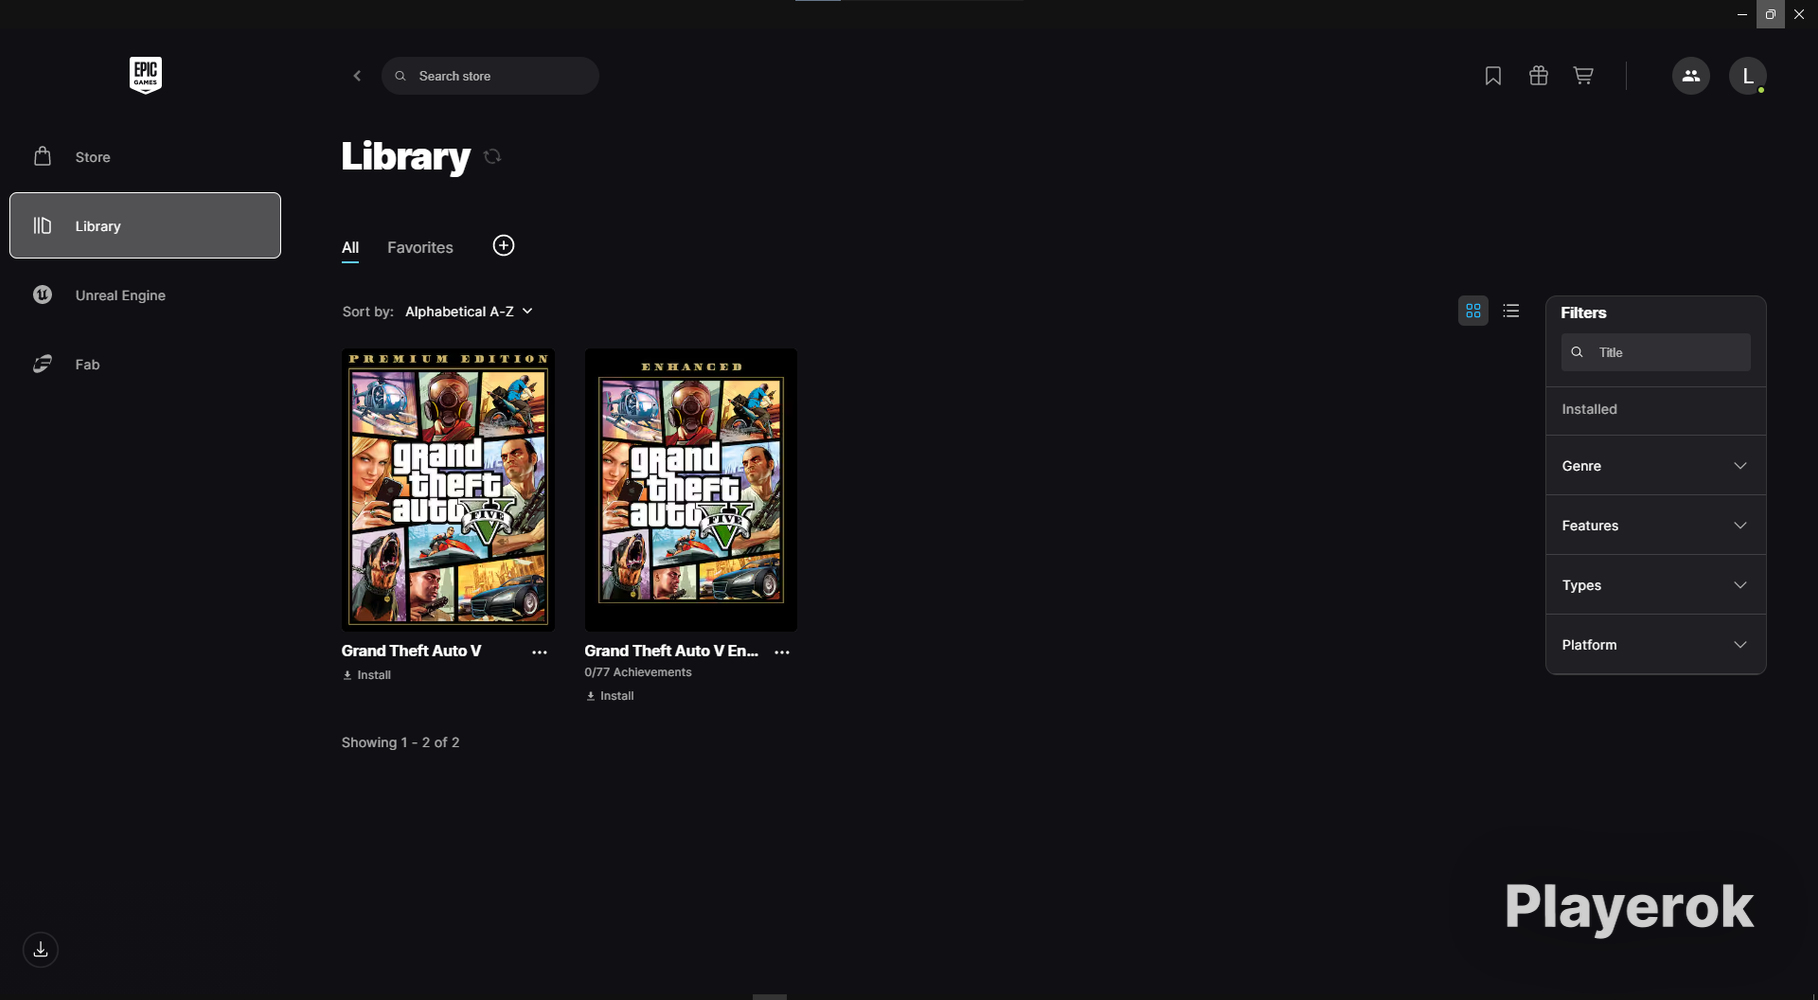Switch to list view
Viewport: 1818px width, 1000px height.
pyautogui.click(x=1511, y=311)
